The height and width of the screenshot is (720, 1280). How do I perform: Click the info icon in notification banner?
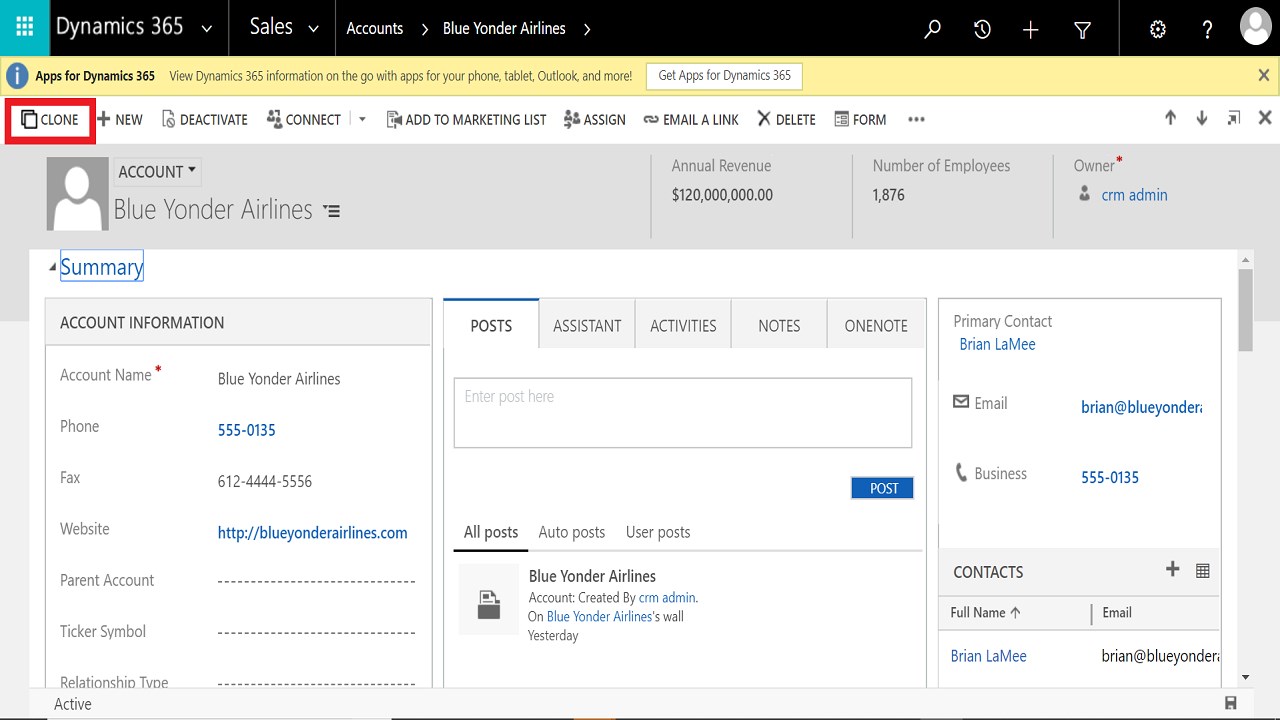pyautogui.click(x=17, y=76)
